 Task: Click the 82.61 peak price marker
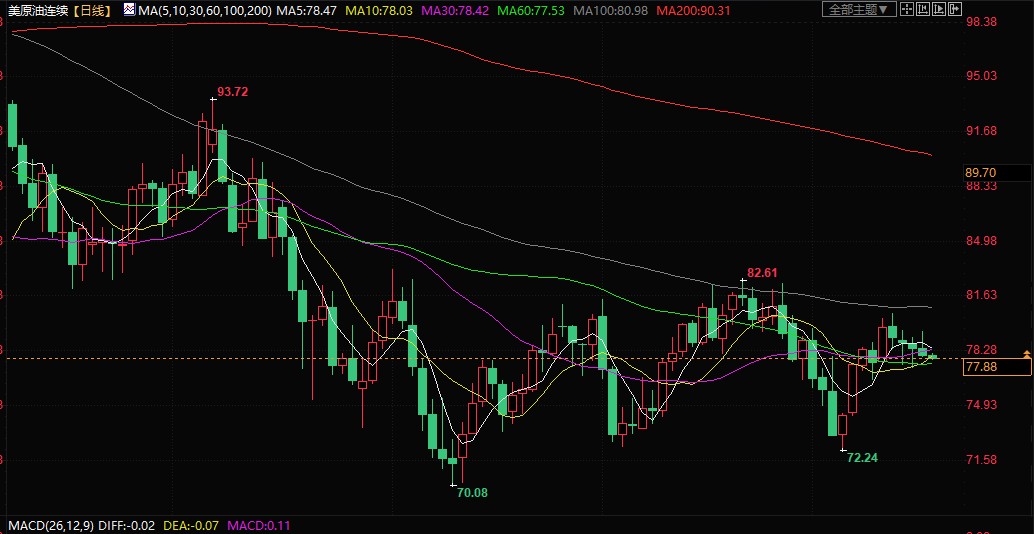tap(762, 272)
